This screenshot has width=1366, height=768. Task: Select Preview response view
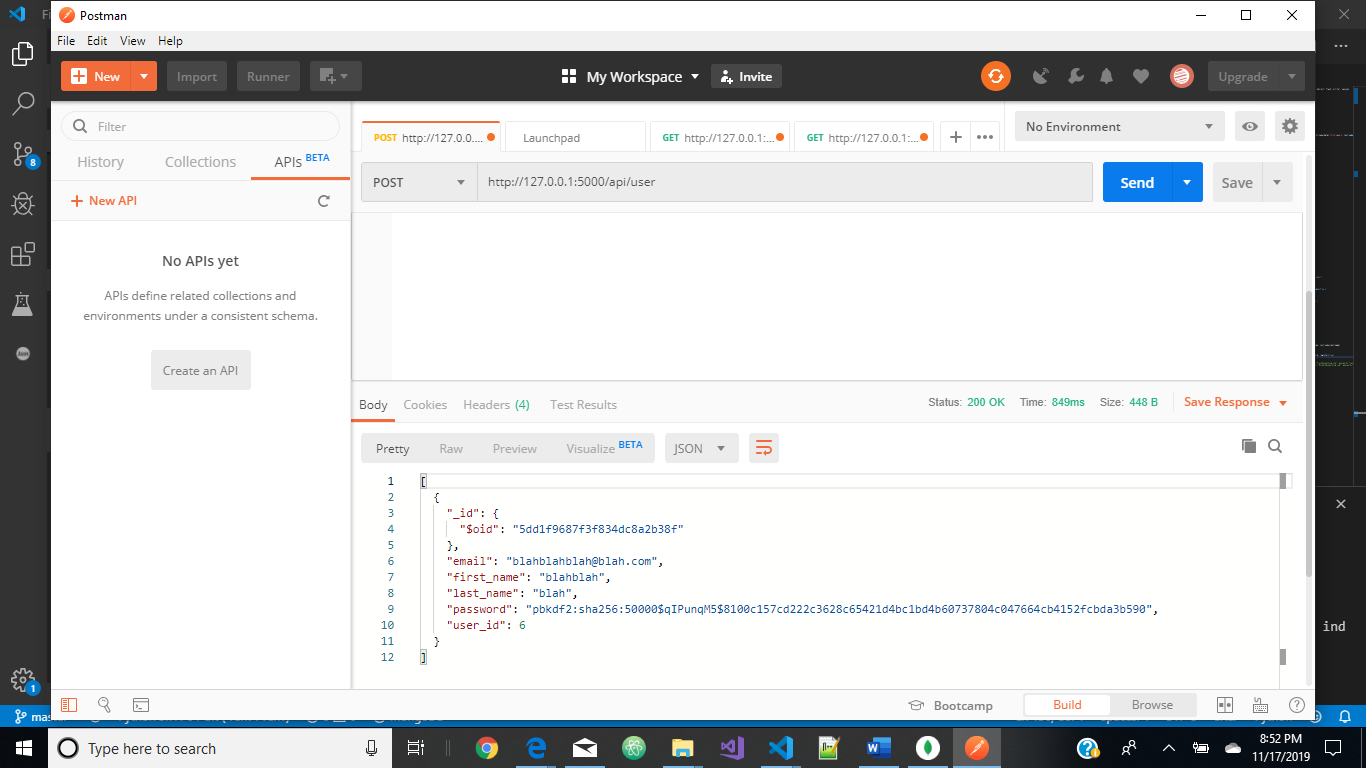click(515, 448)
